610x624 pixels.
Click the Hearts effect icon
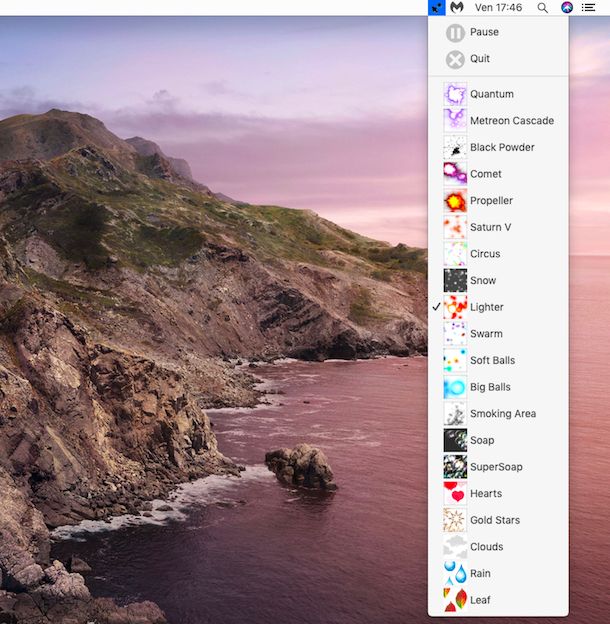click(x=455, y=493)
